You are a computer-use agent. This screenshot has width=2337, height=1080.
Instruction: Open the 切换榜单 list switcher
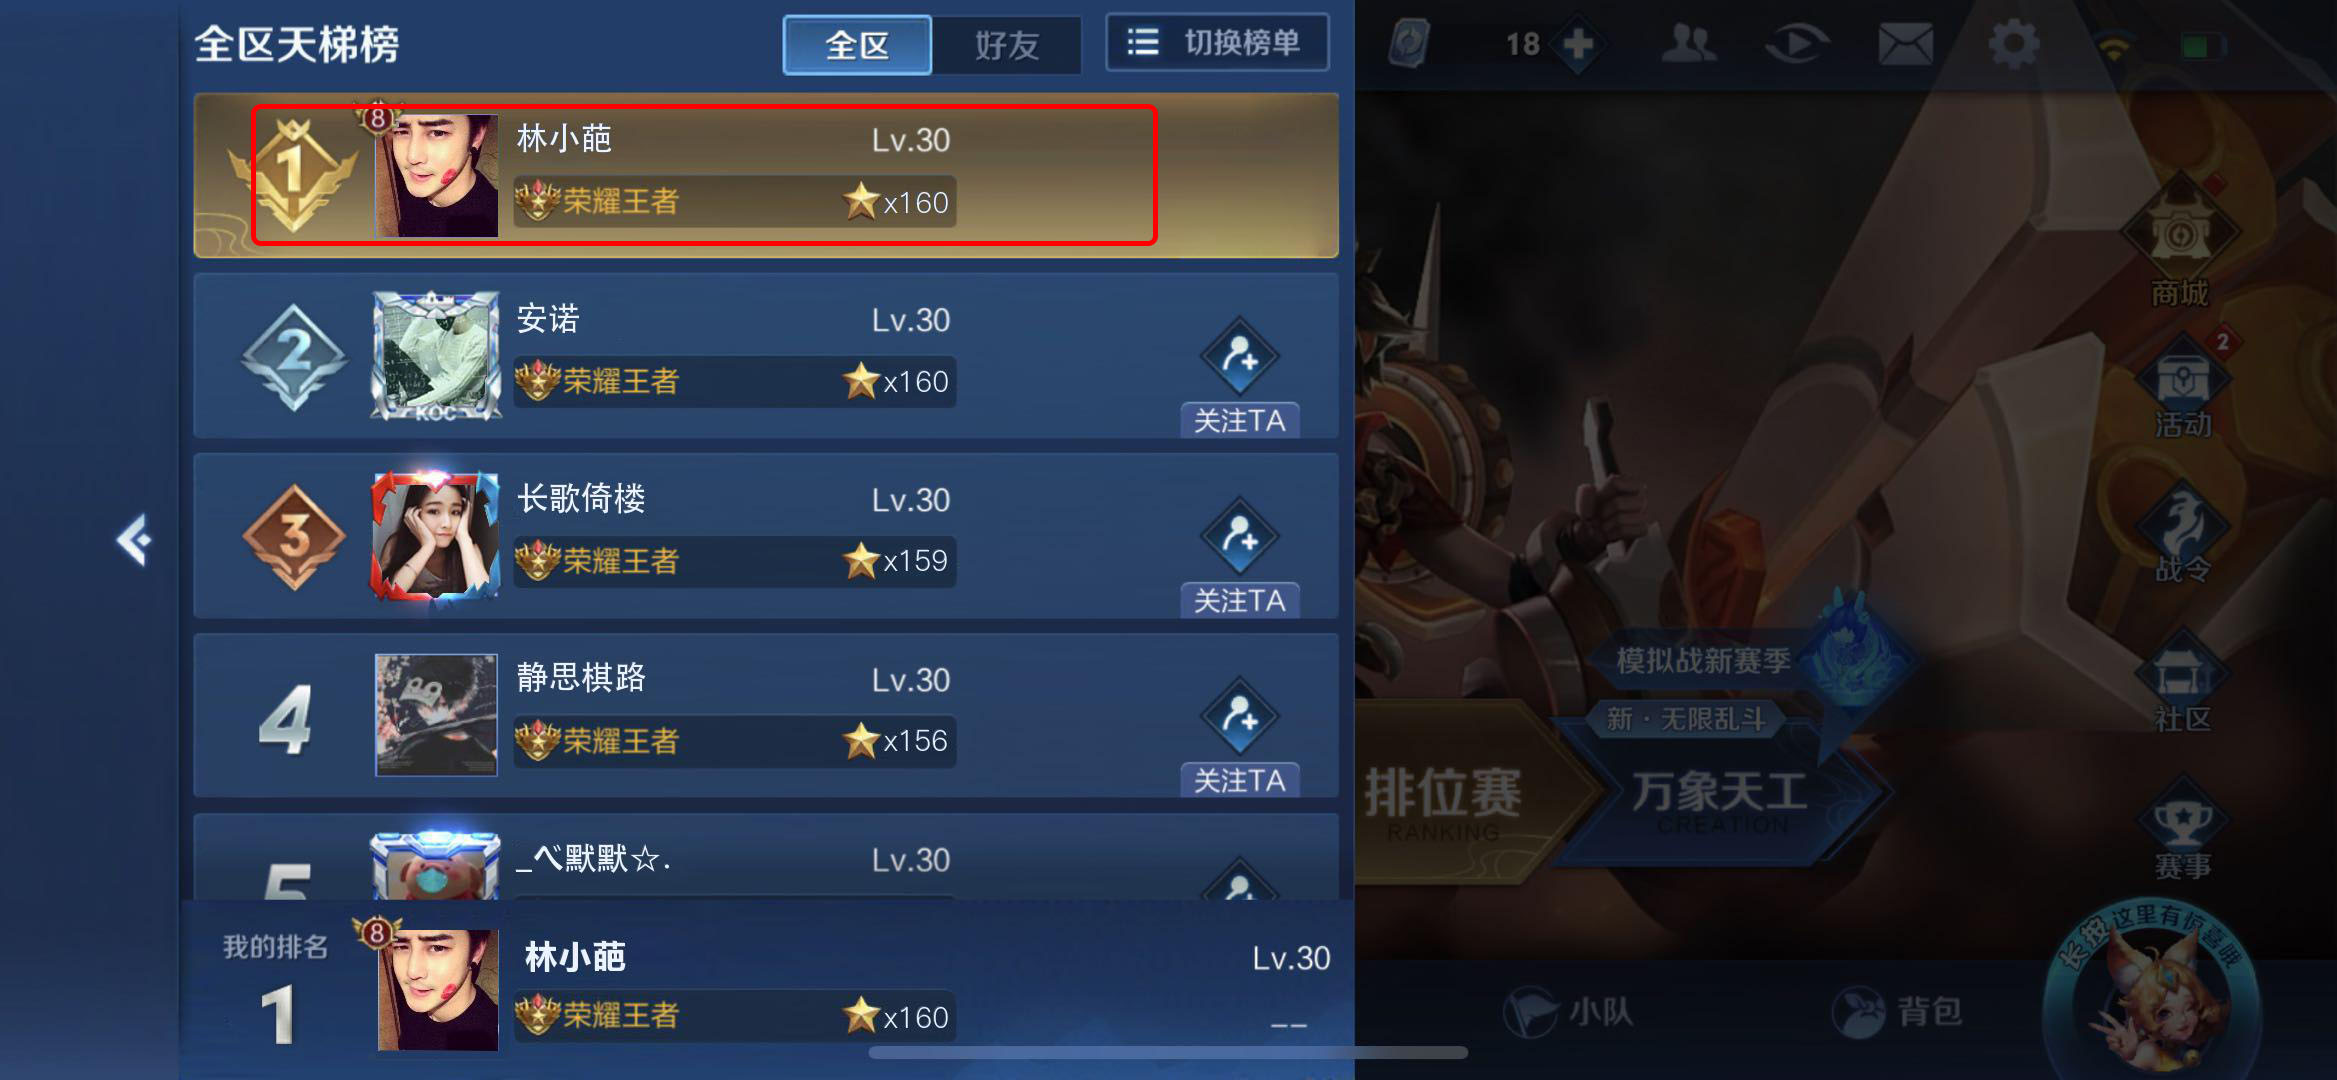click(1217, 43)
